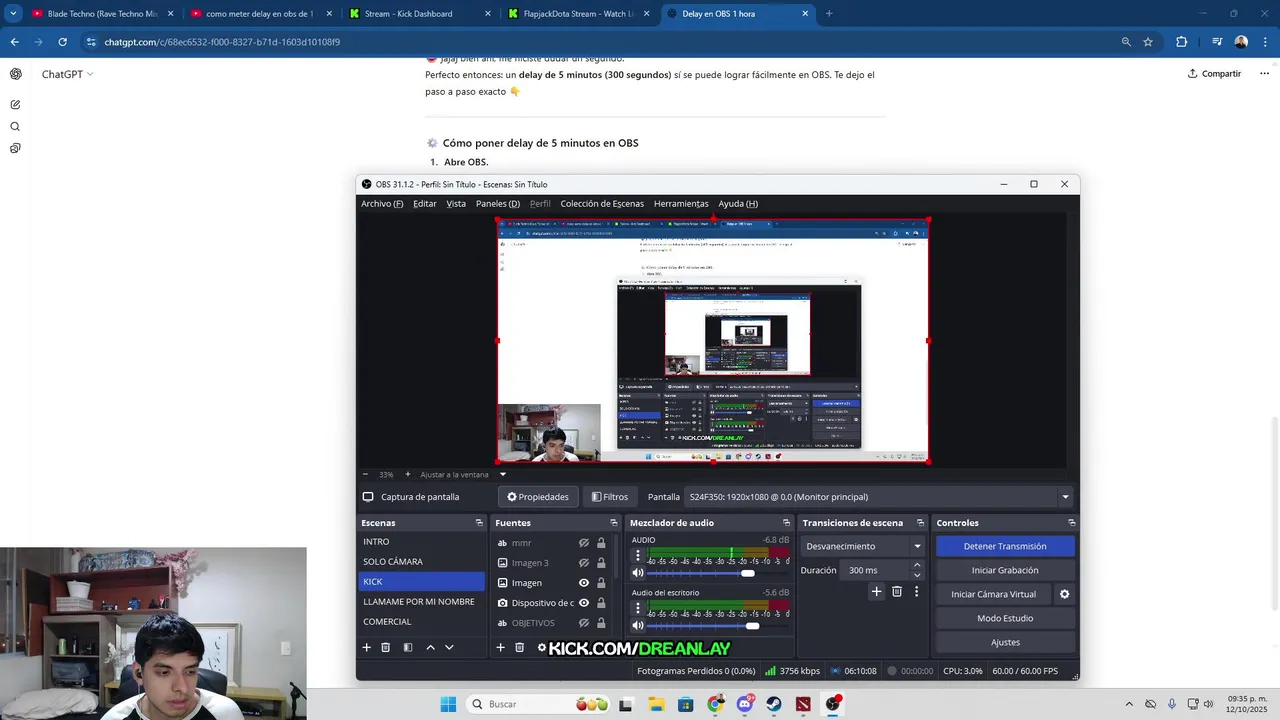
Task: Open Discord from the taskbar
Action: tap(745, 704)
